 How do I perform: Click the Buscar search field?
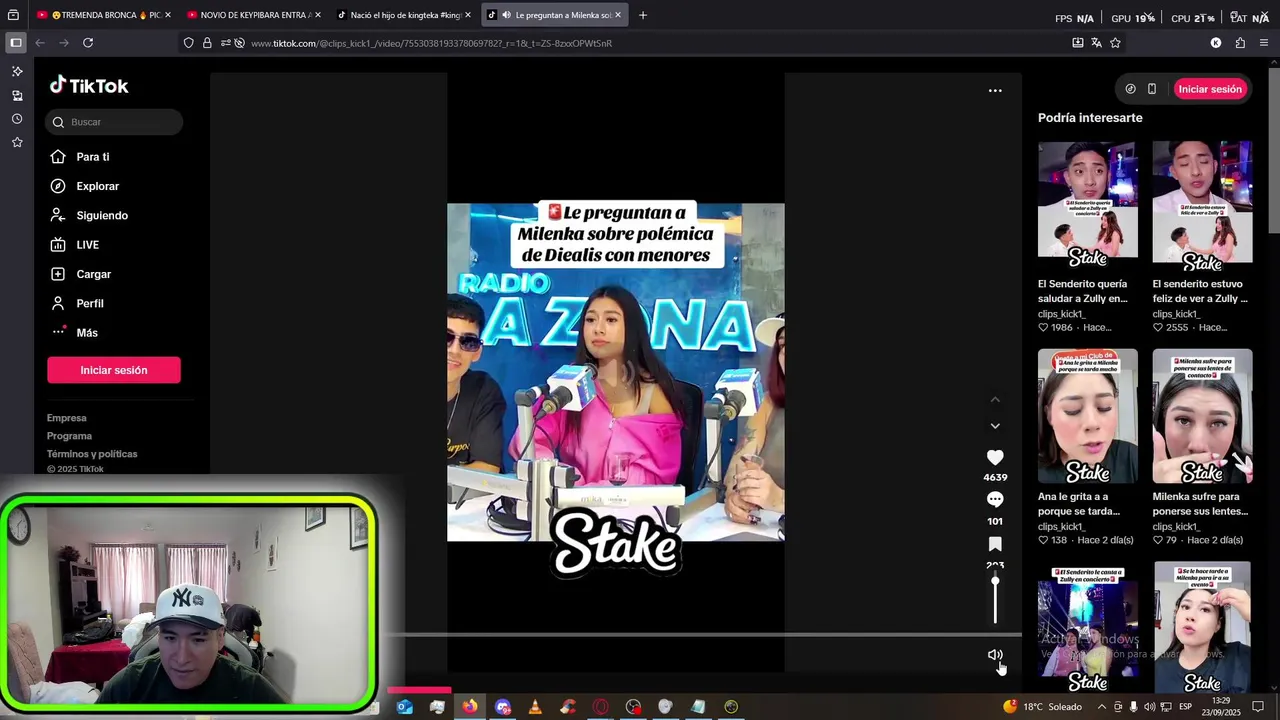pos(114,122)
